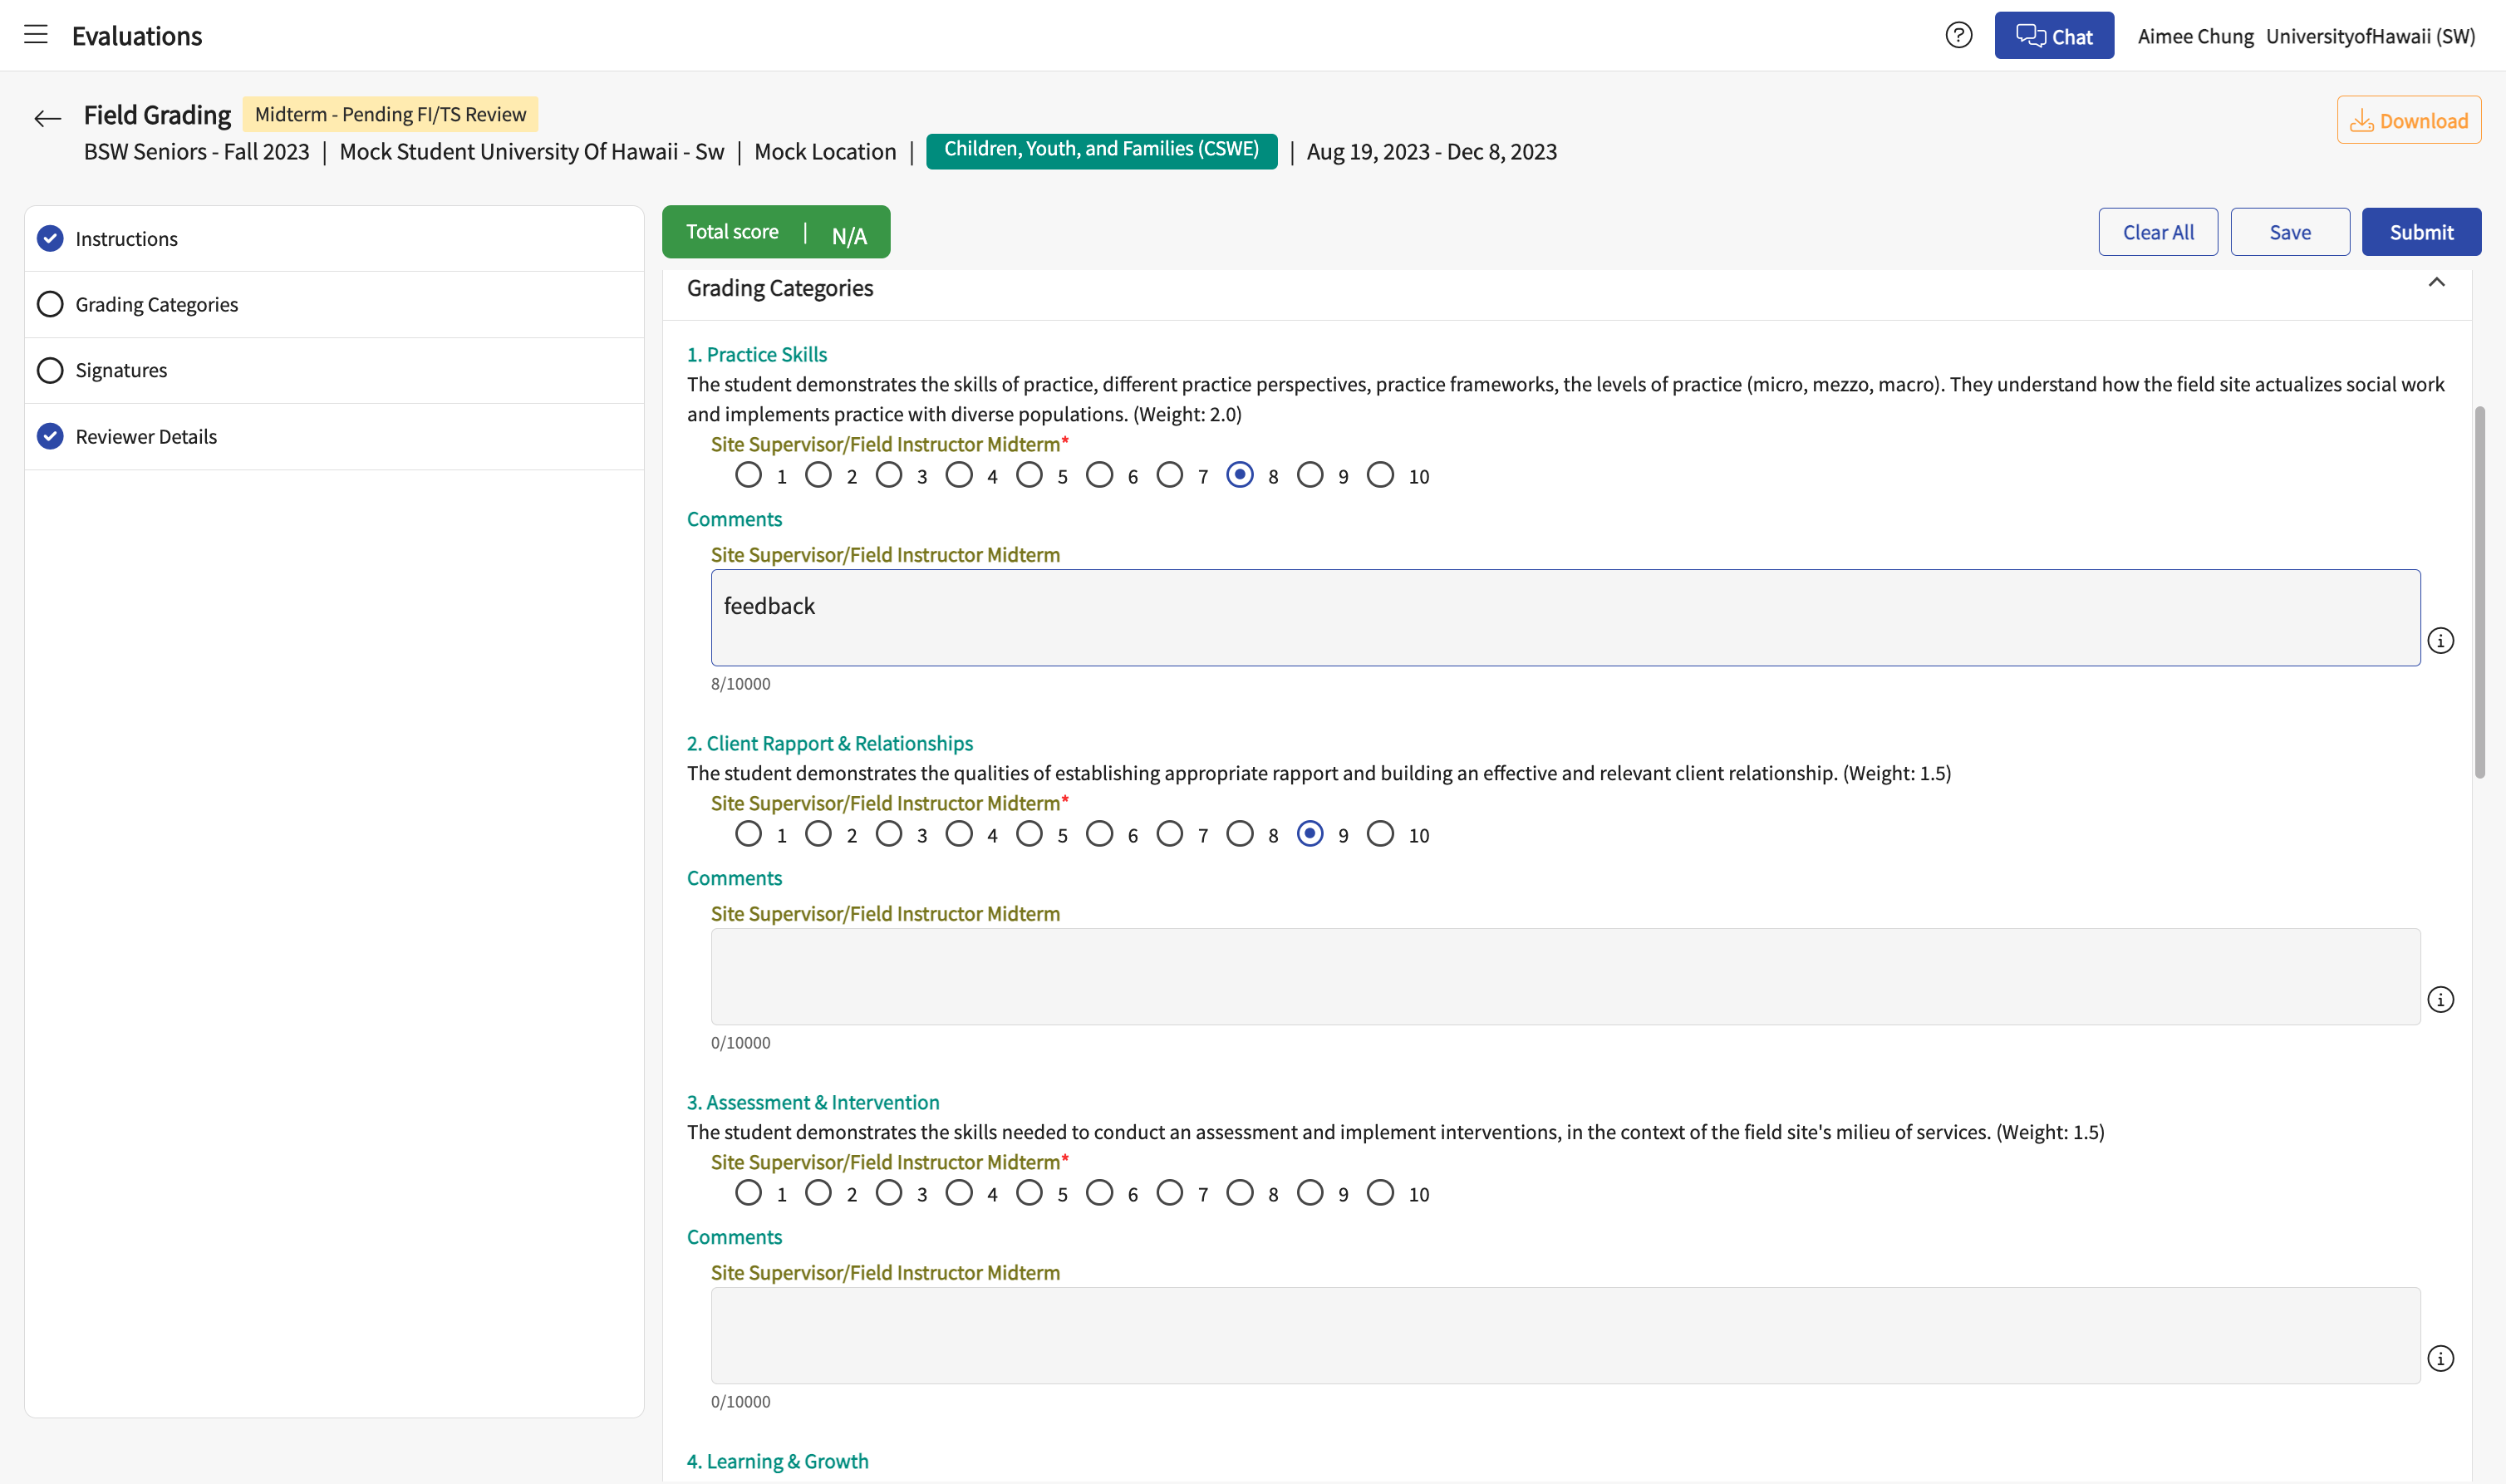Click the Reviewer Details checkmark icon
The height and width of the screenshot is (1484, 2506).
pyautogui.click(x=50, y=436)
